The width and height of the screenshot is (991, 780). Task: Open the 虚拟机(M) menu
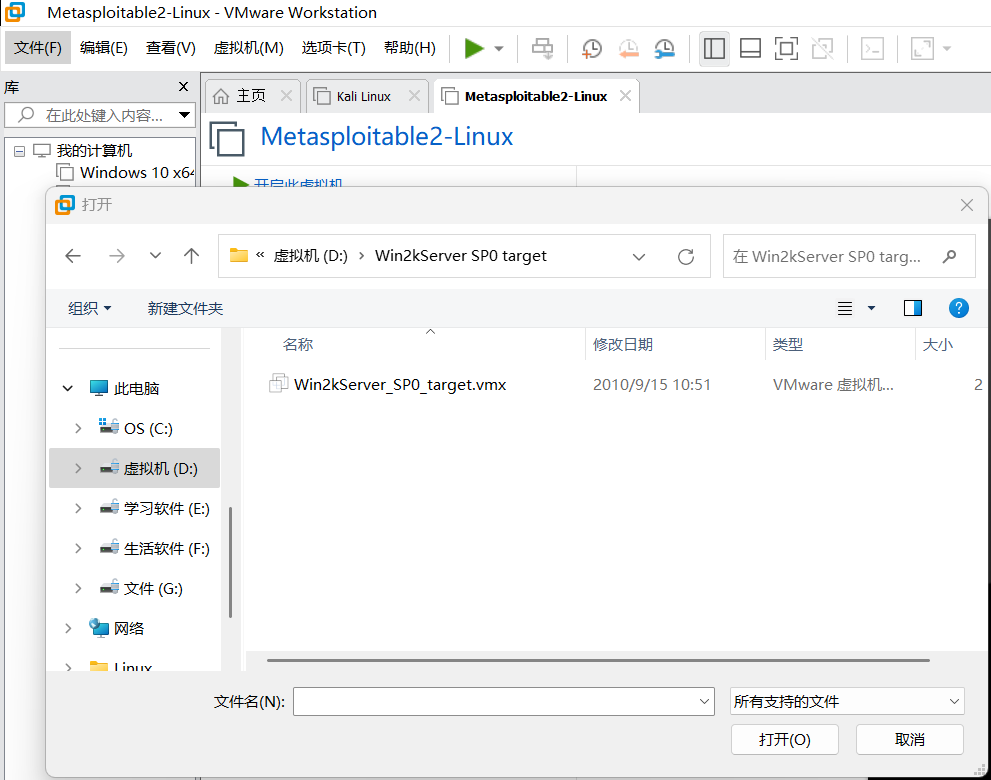pos(248,48)
